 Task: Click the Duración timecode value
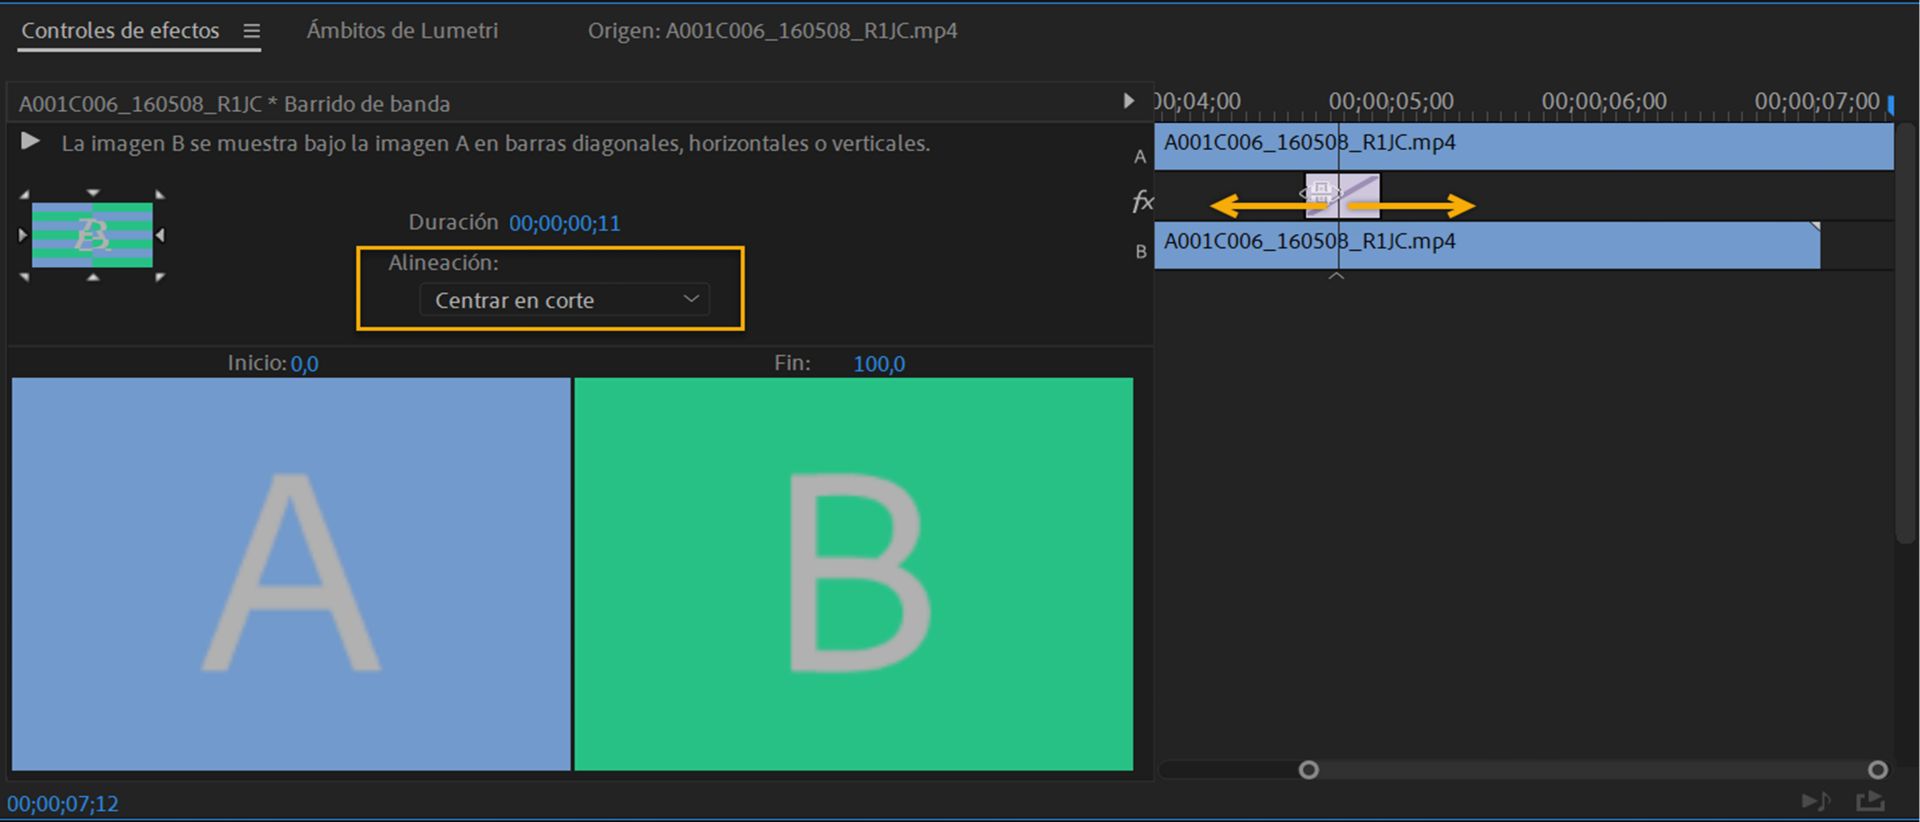click(x=564, y=223)
